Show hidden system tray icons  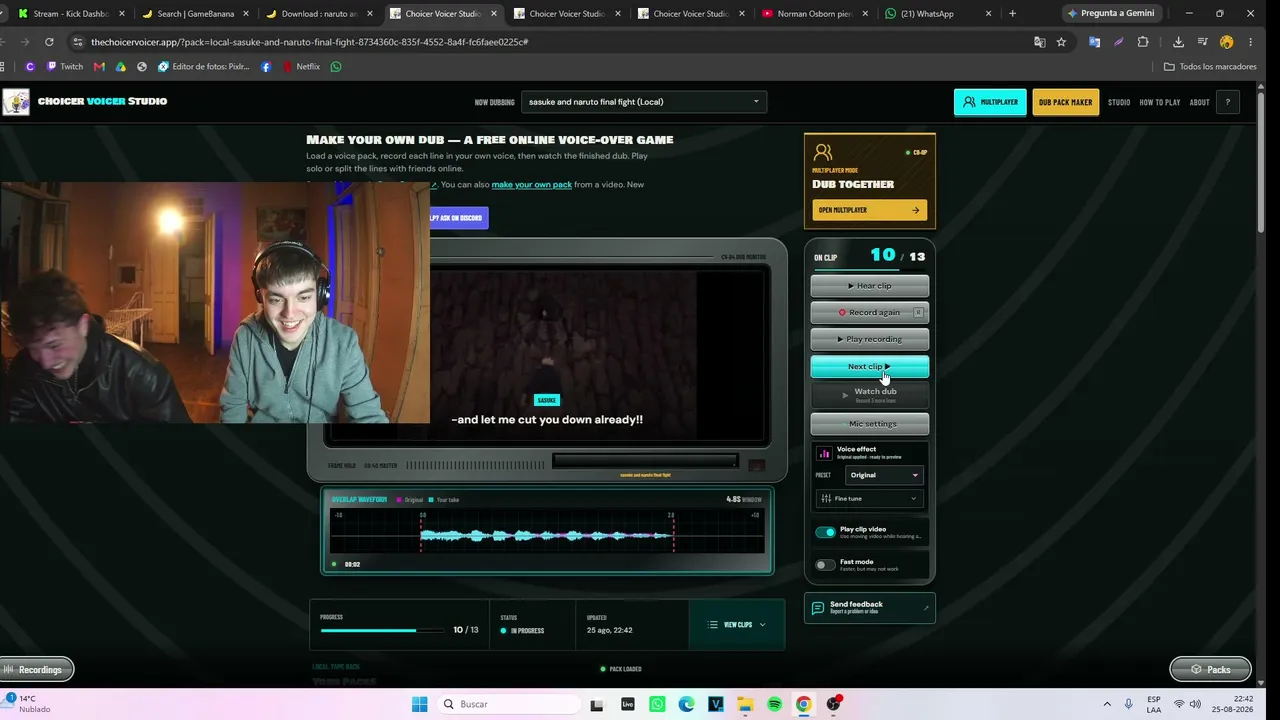(x=1107, y=704)
